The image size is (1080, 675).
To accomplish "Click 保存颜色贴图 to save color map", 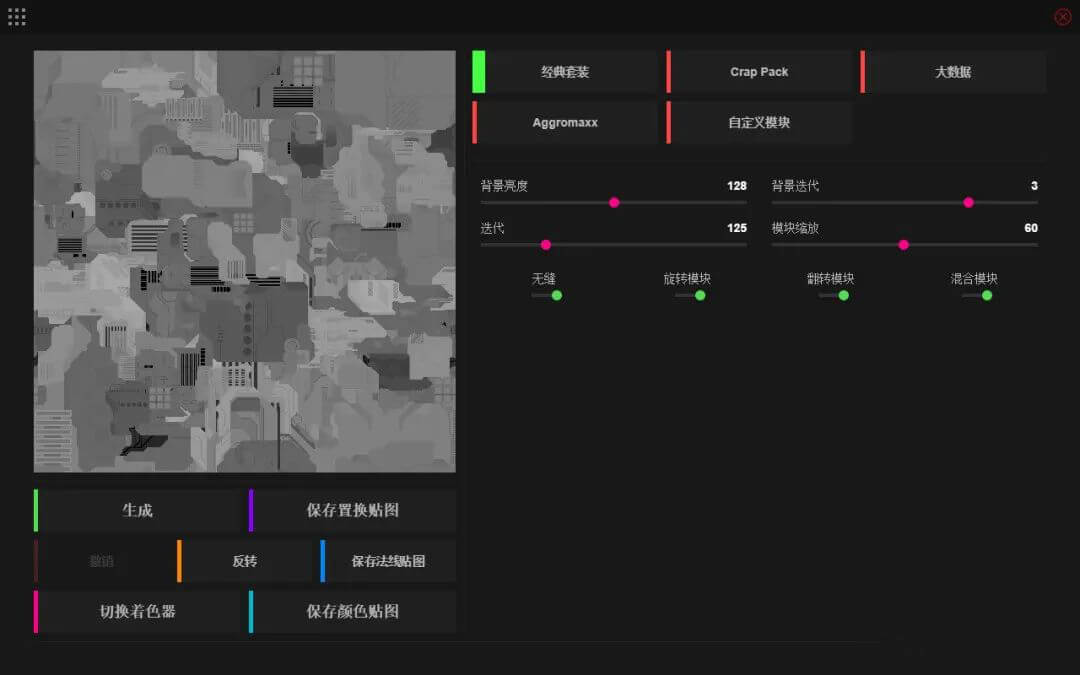I will (x=352, y=611).
